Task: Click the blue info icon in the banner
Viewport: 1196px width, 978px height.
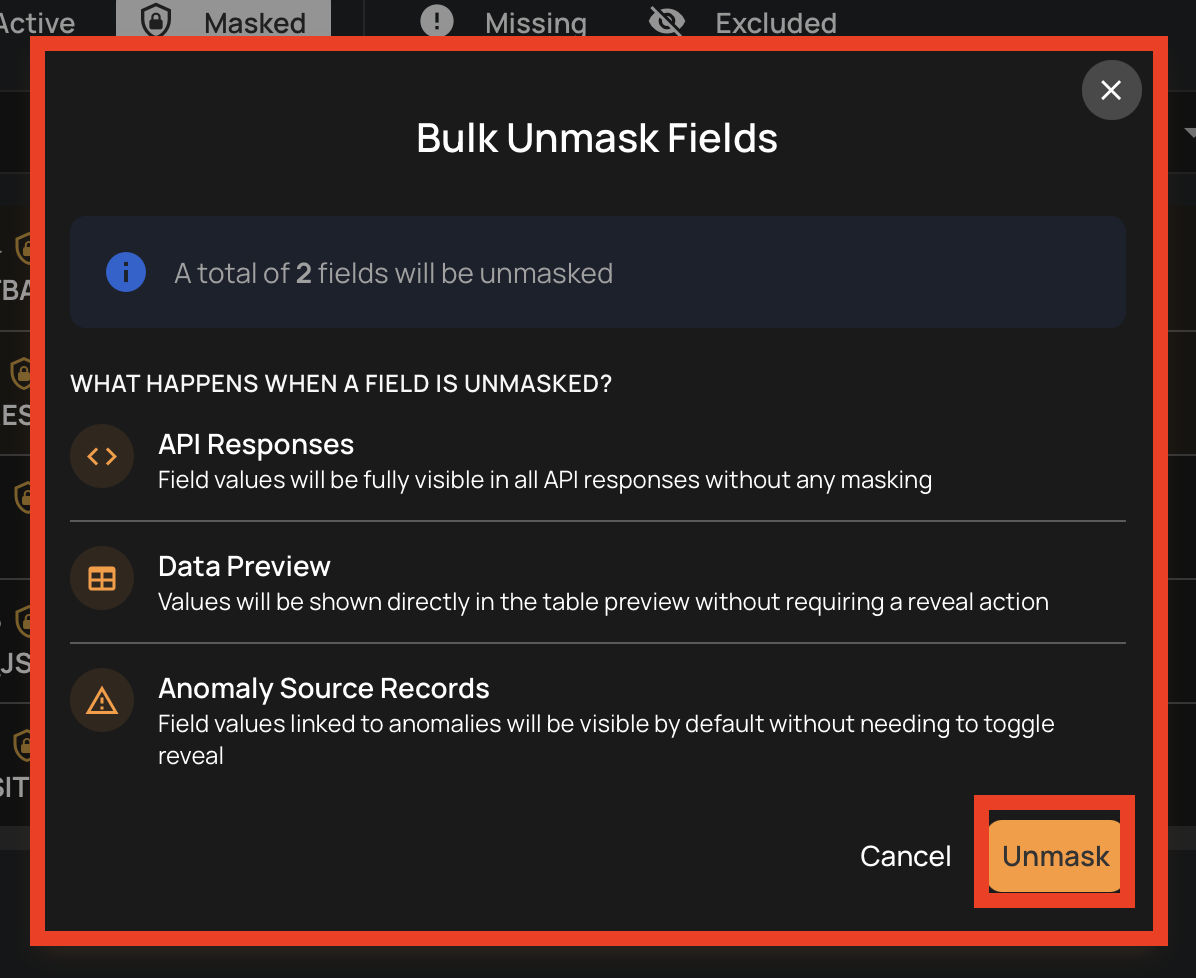Action: (x=125, y=271)
